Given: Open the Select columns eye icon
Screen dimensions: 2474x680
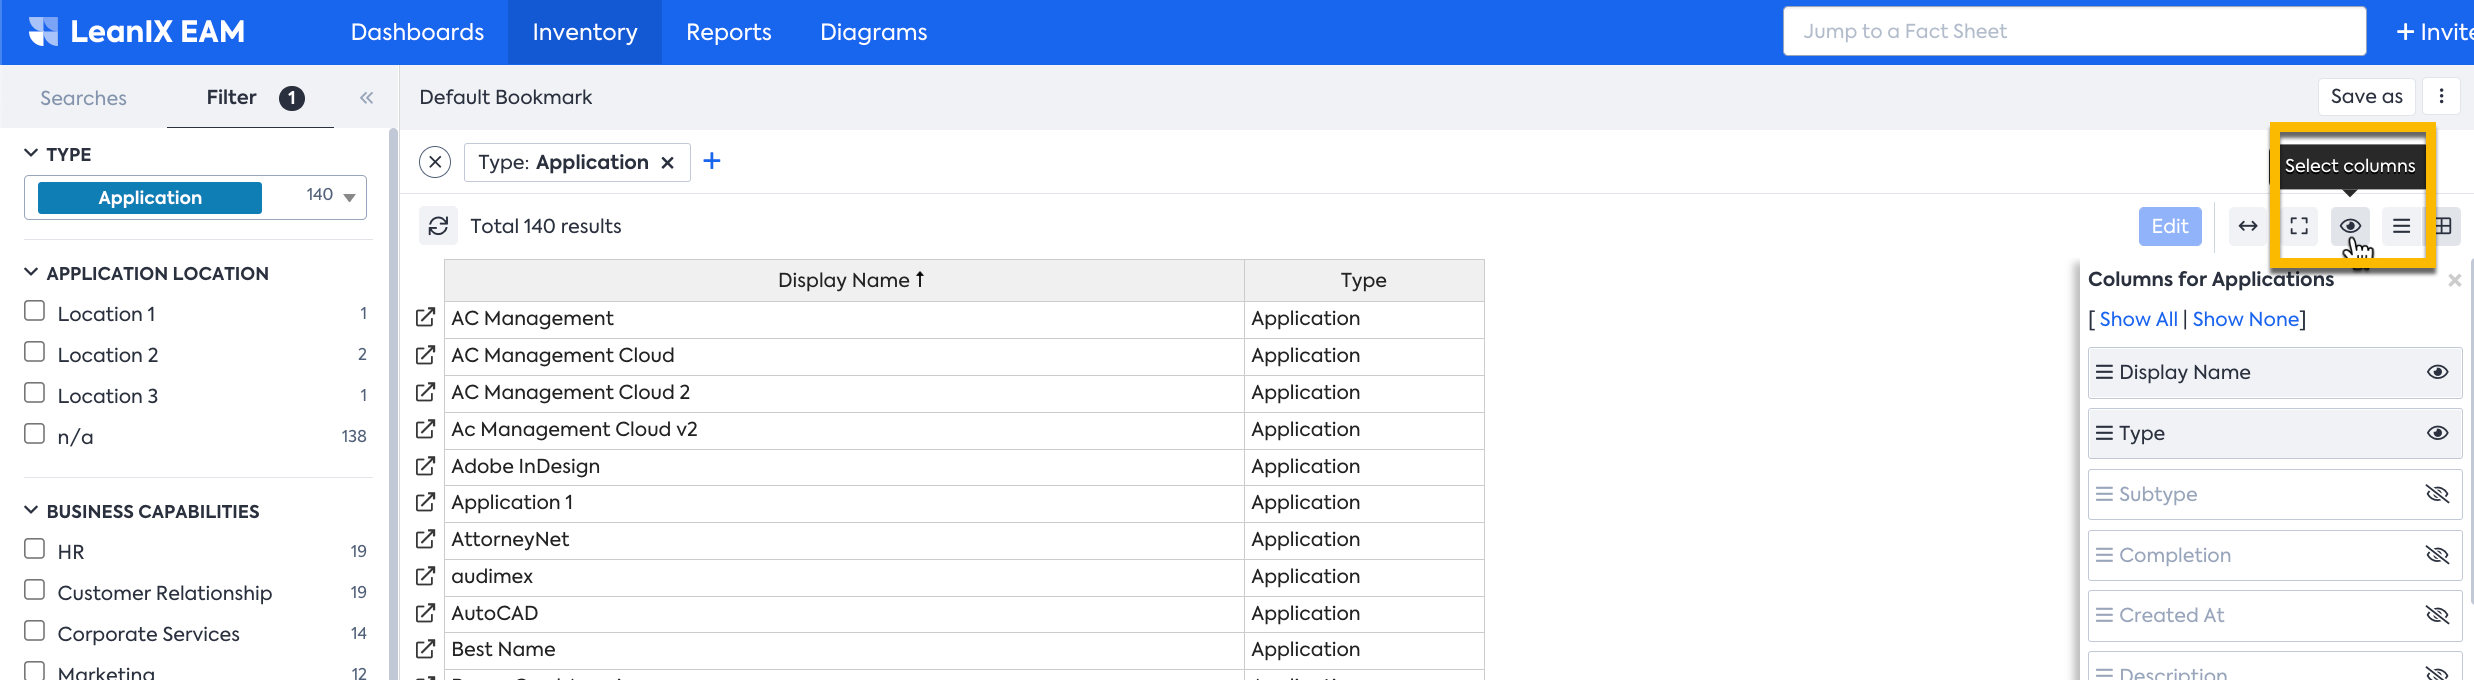Looking at the screenshot, I should 2350,226.
